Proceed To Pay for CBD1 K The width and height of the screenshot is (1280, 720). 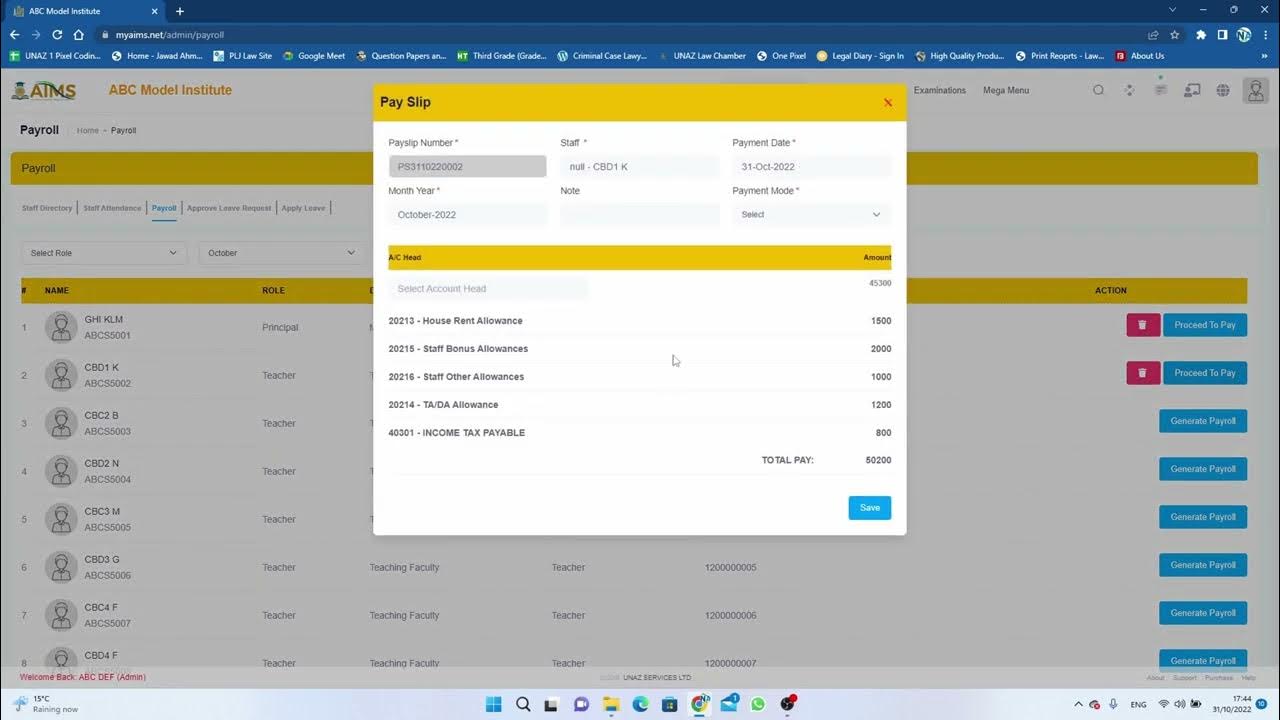point(1205,373)
